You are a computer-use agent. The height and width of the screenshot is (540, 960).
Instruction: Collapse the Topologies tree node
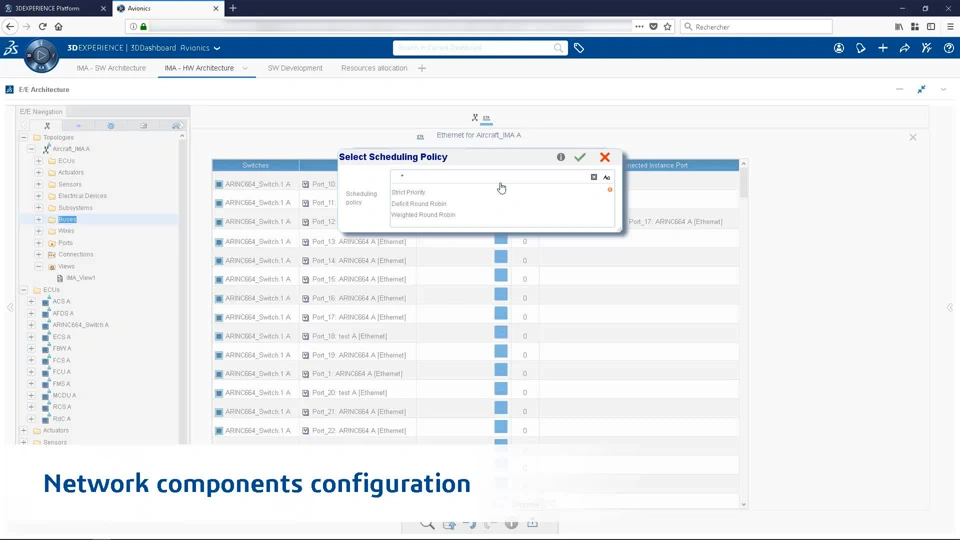[24, 138]
